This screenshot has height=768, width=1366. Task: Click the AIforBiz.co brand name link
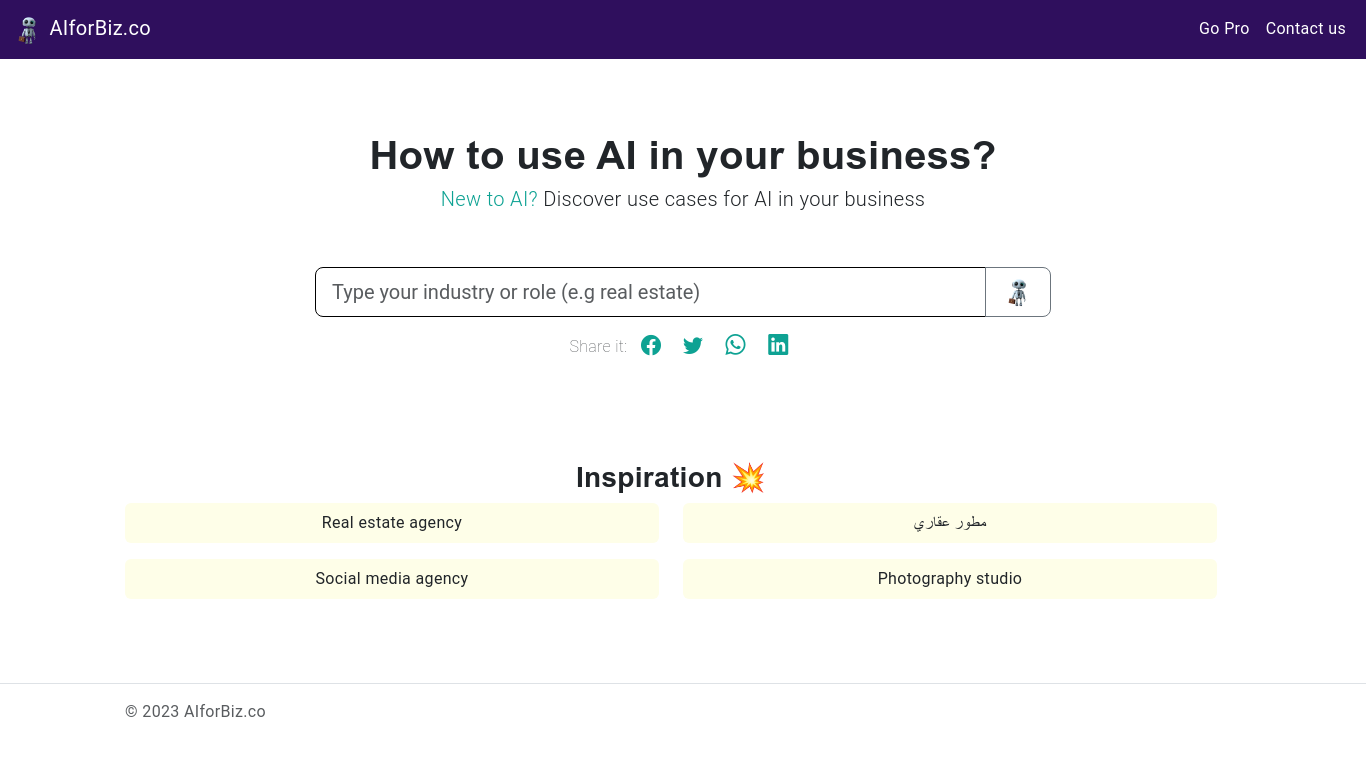pyautogui.click(x=102, y=28)
